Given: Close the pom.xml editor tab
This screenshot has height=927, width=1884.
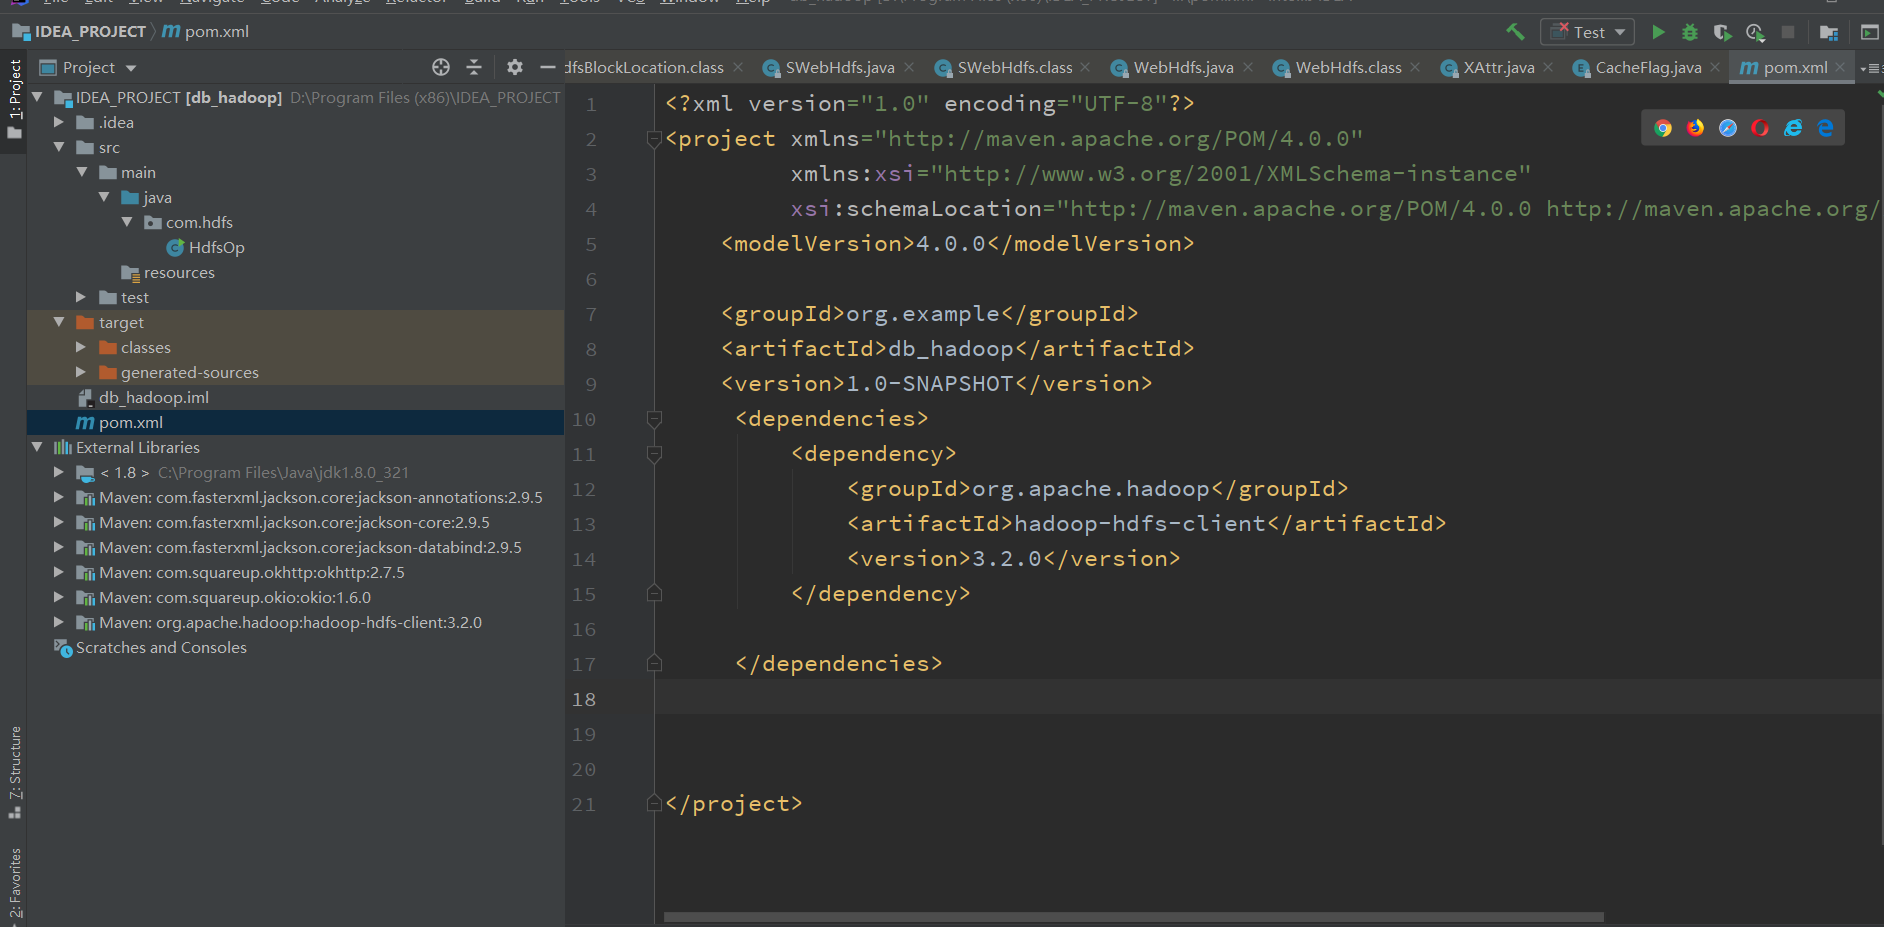Looking at the screenshot, I should click(x=1840, y=67).
